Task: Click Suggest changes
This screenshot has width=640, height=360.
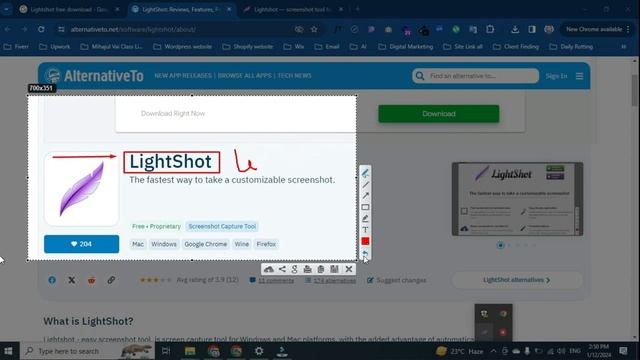Action: 397,280
